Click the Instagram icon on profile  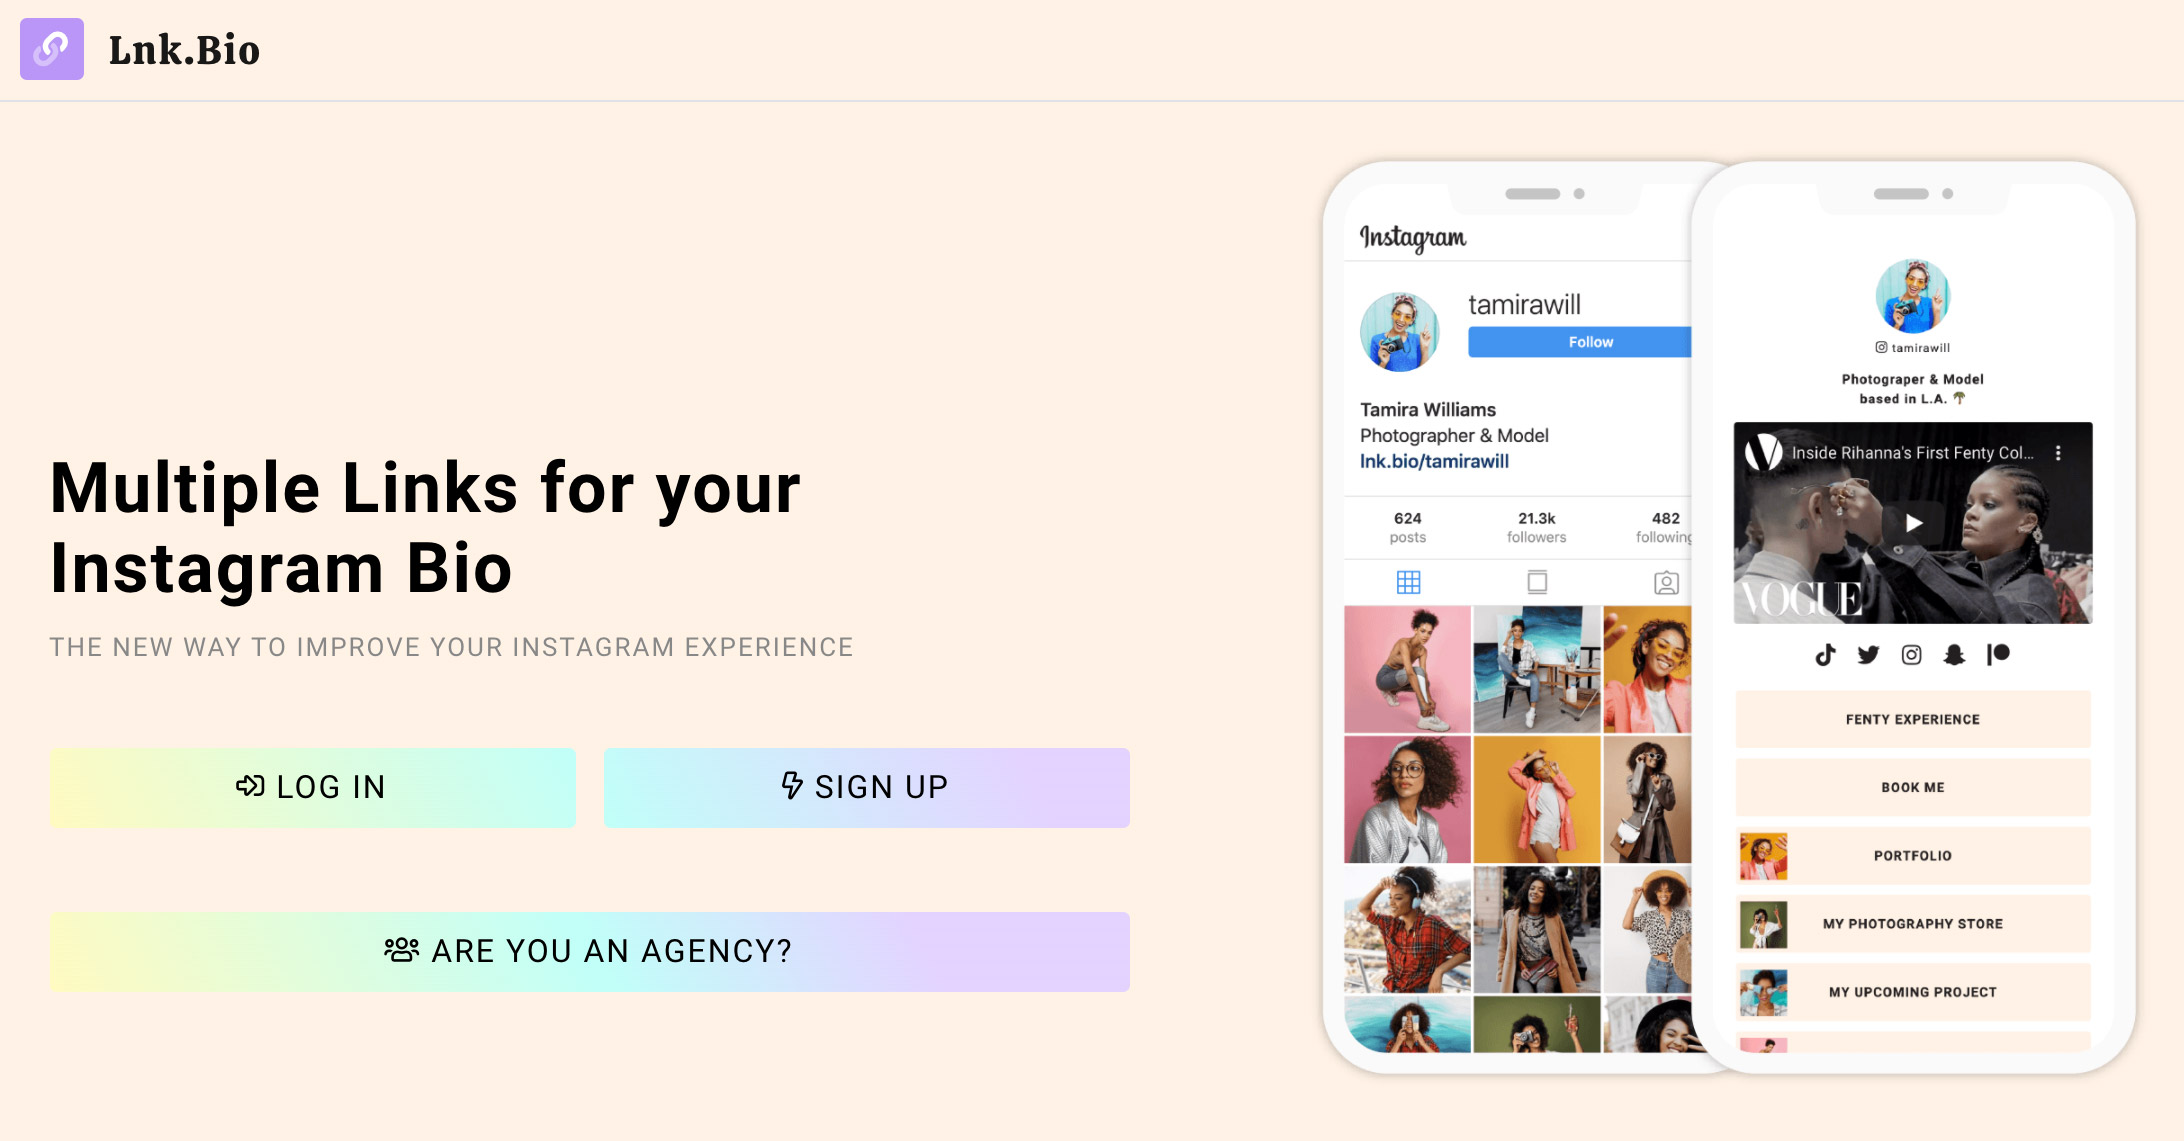[x=1910, y=656]
